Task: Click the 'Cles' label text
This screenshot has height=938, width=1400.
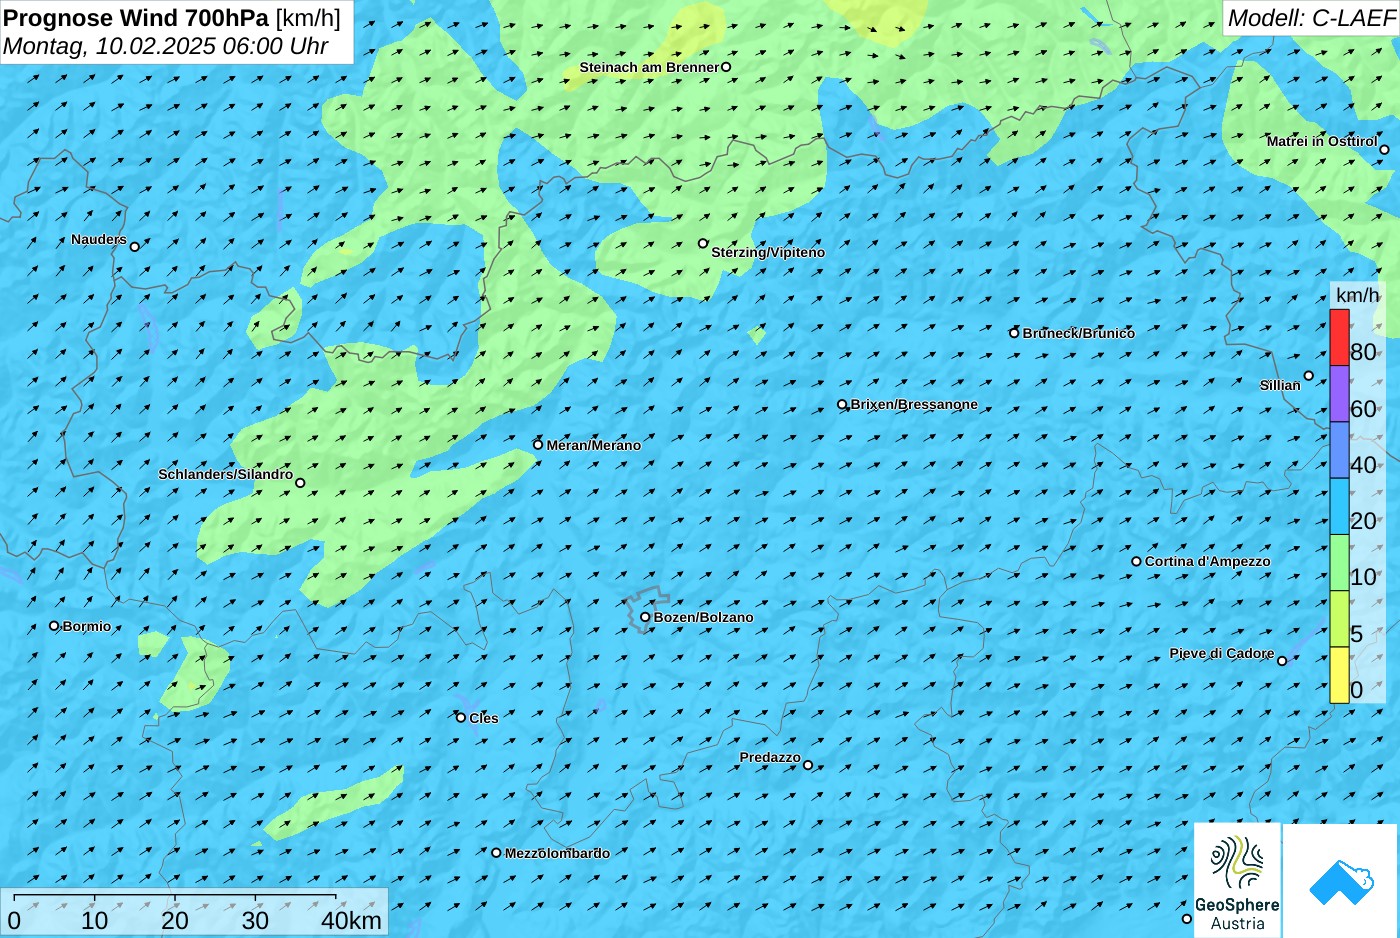Action: (484, 718)
